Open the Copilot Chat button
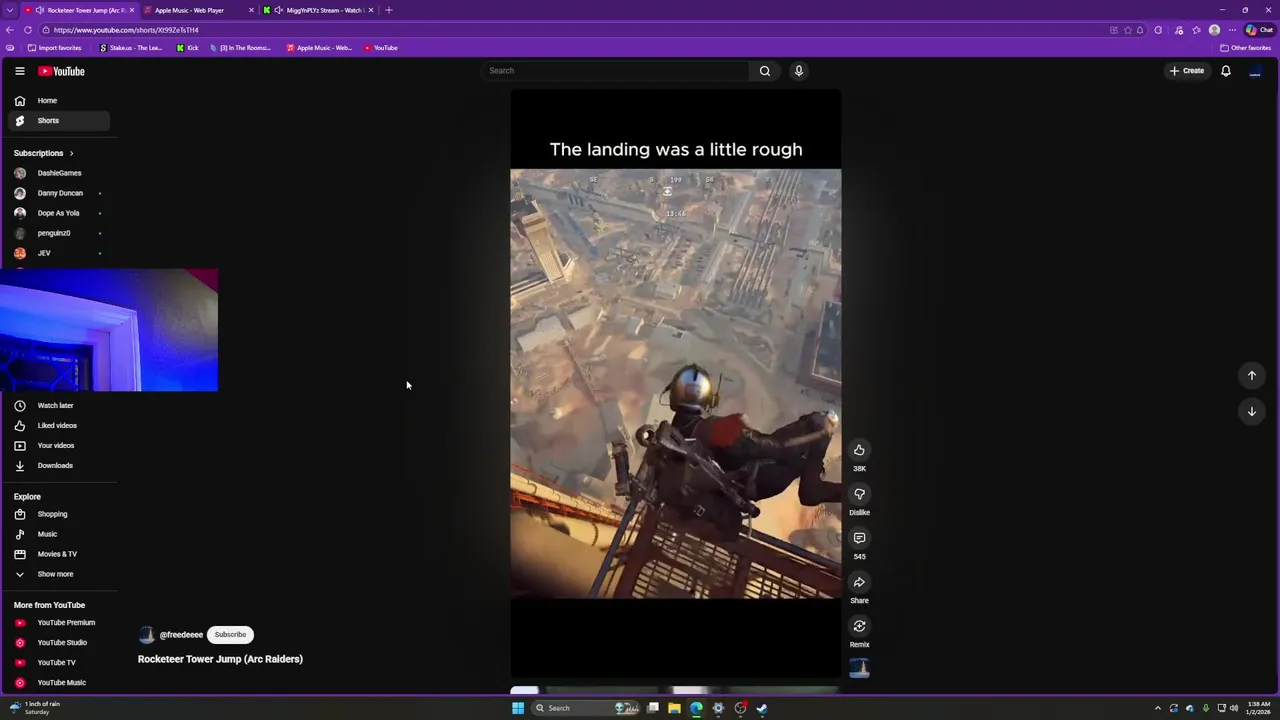Image resolution: width=1280 pixels, height=720 pixels. pyautogui.click(x=1259, y=30)
